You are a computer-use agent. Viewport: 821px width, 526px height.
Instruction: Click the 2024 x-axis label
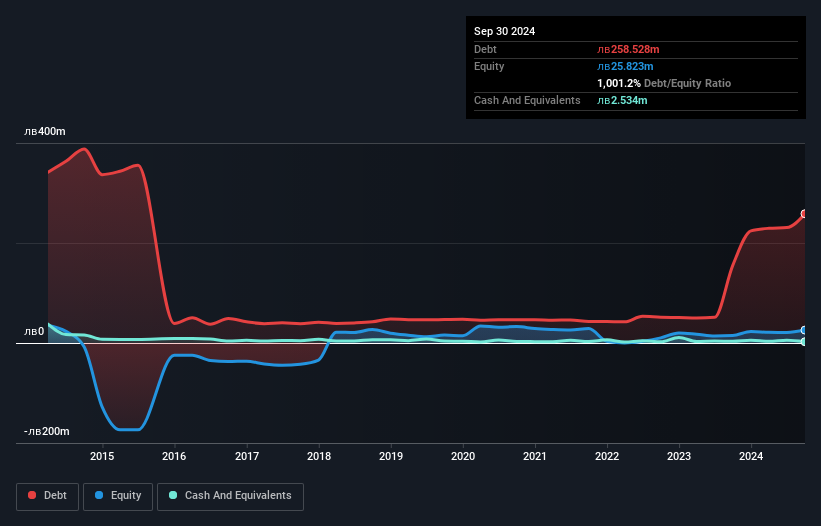(x=751, y=456)
